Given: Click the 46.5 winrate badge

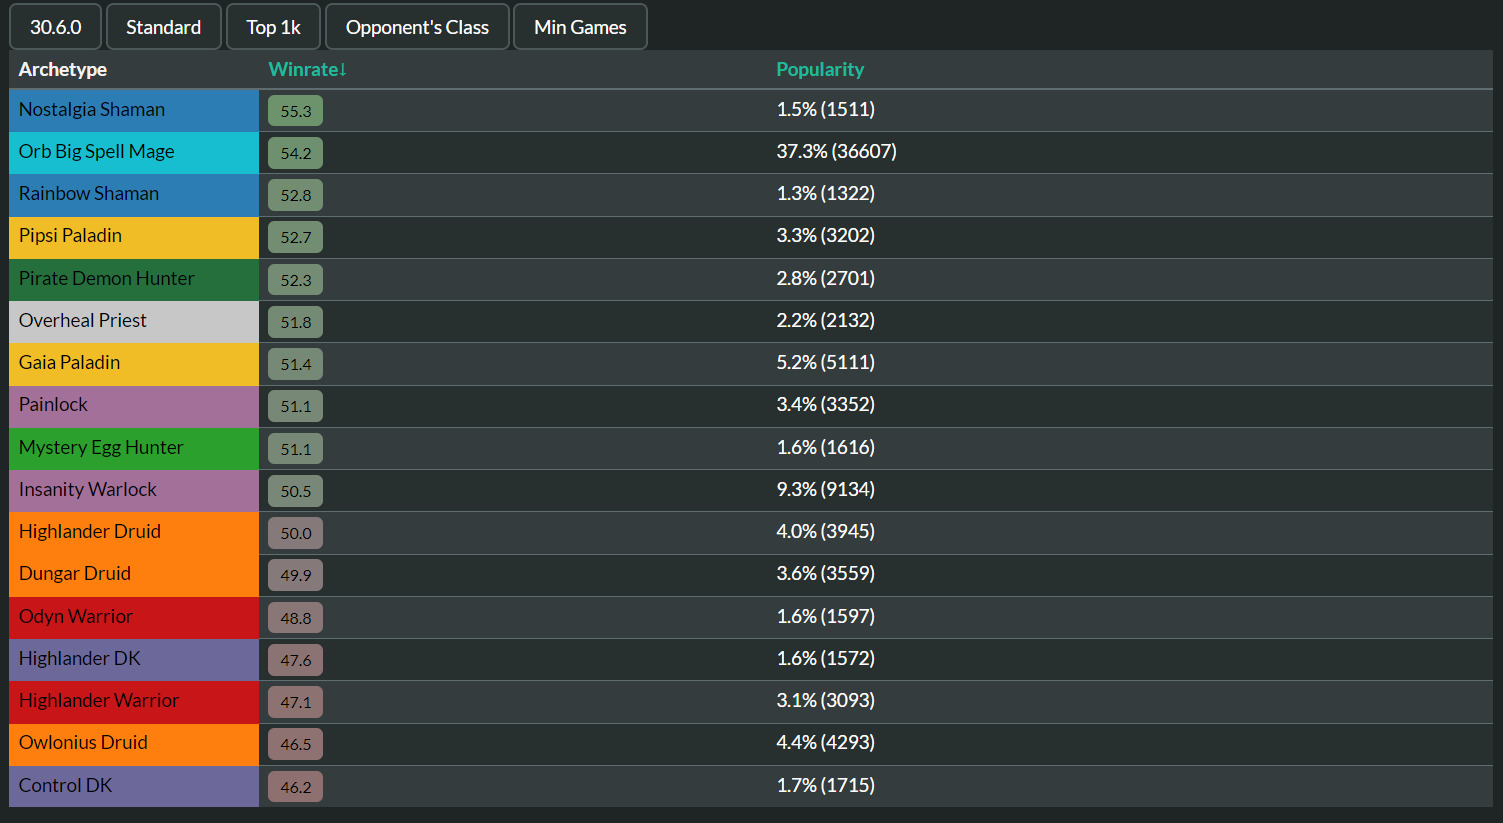Looking at the screenshot, I should click(295, 744).
